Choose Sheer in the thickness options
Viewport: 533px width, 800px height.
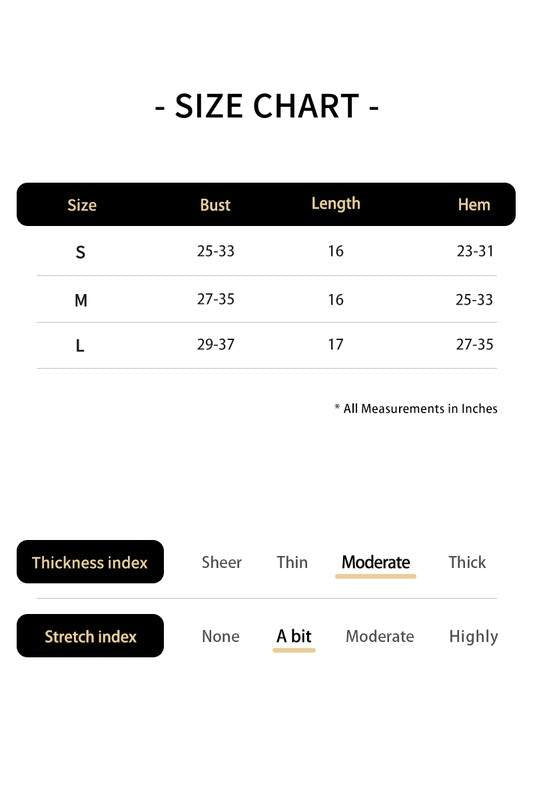click(x=221, y=562)
